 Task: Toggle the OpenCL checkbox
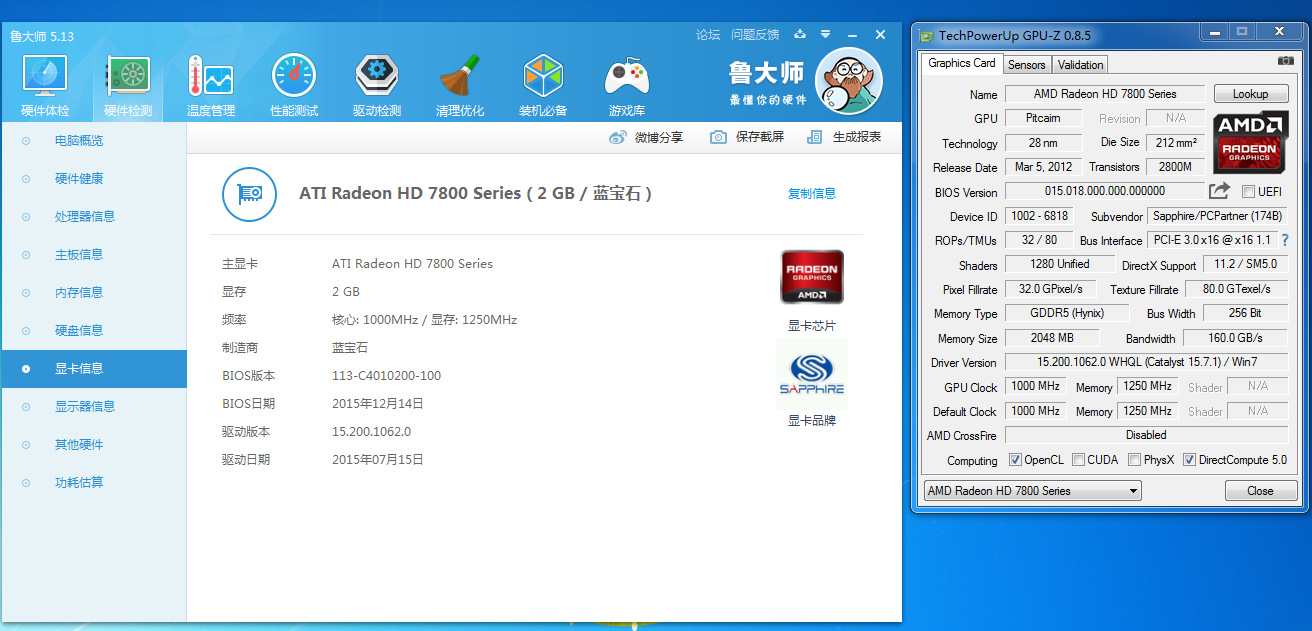pos(1015,460)
